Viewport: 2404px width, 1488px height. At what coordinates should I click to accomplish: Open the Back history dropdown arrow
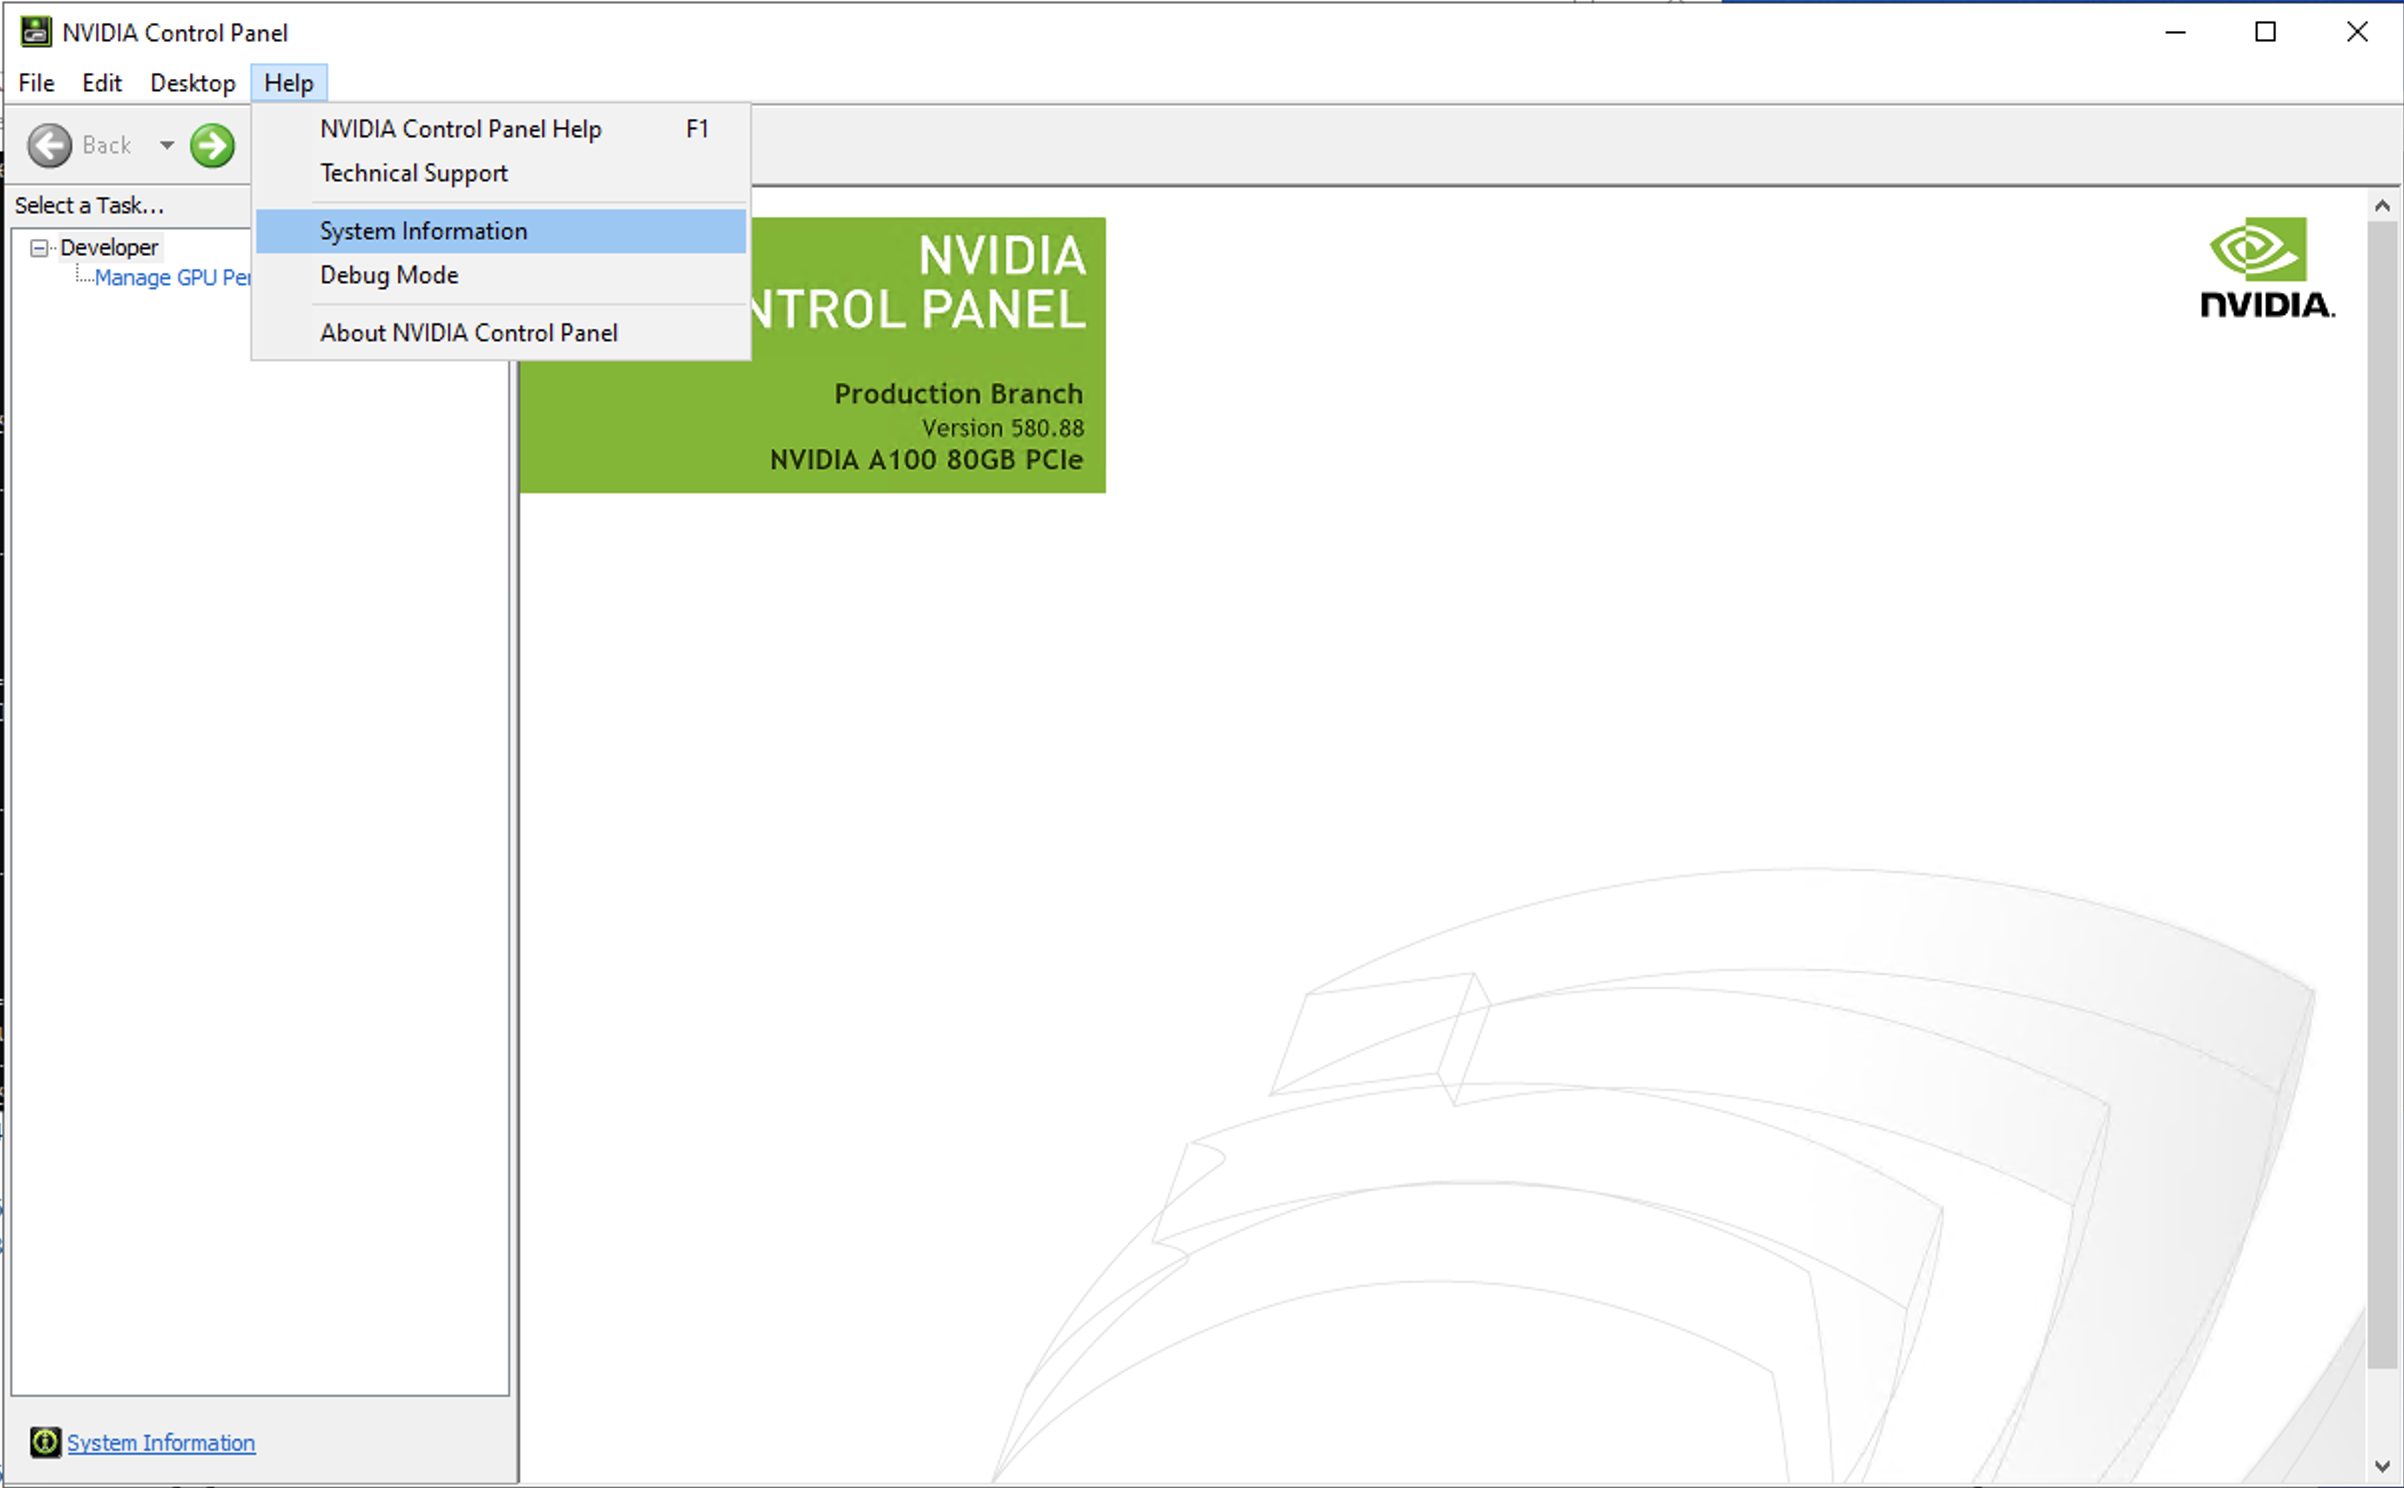(167, 146)
